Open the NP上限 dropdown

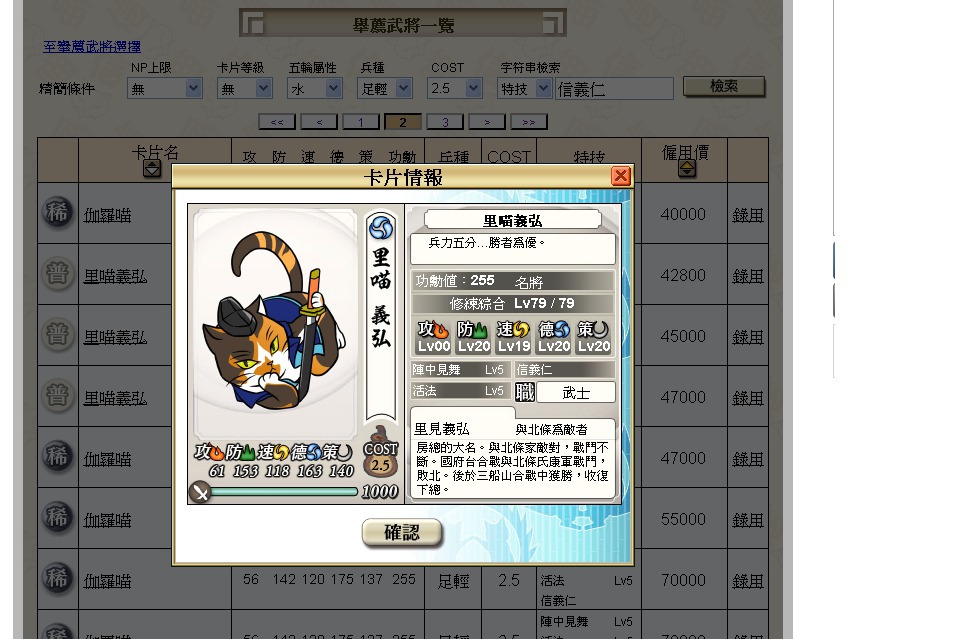[165, 88]
